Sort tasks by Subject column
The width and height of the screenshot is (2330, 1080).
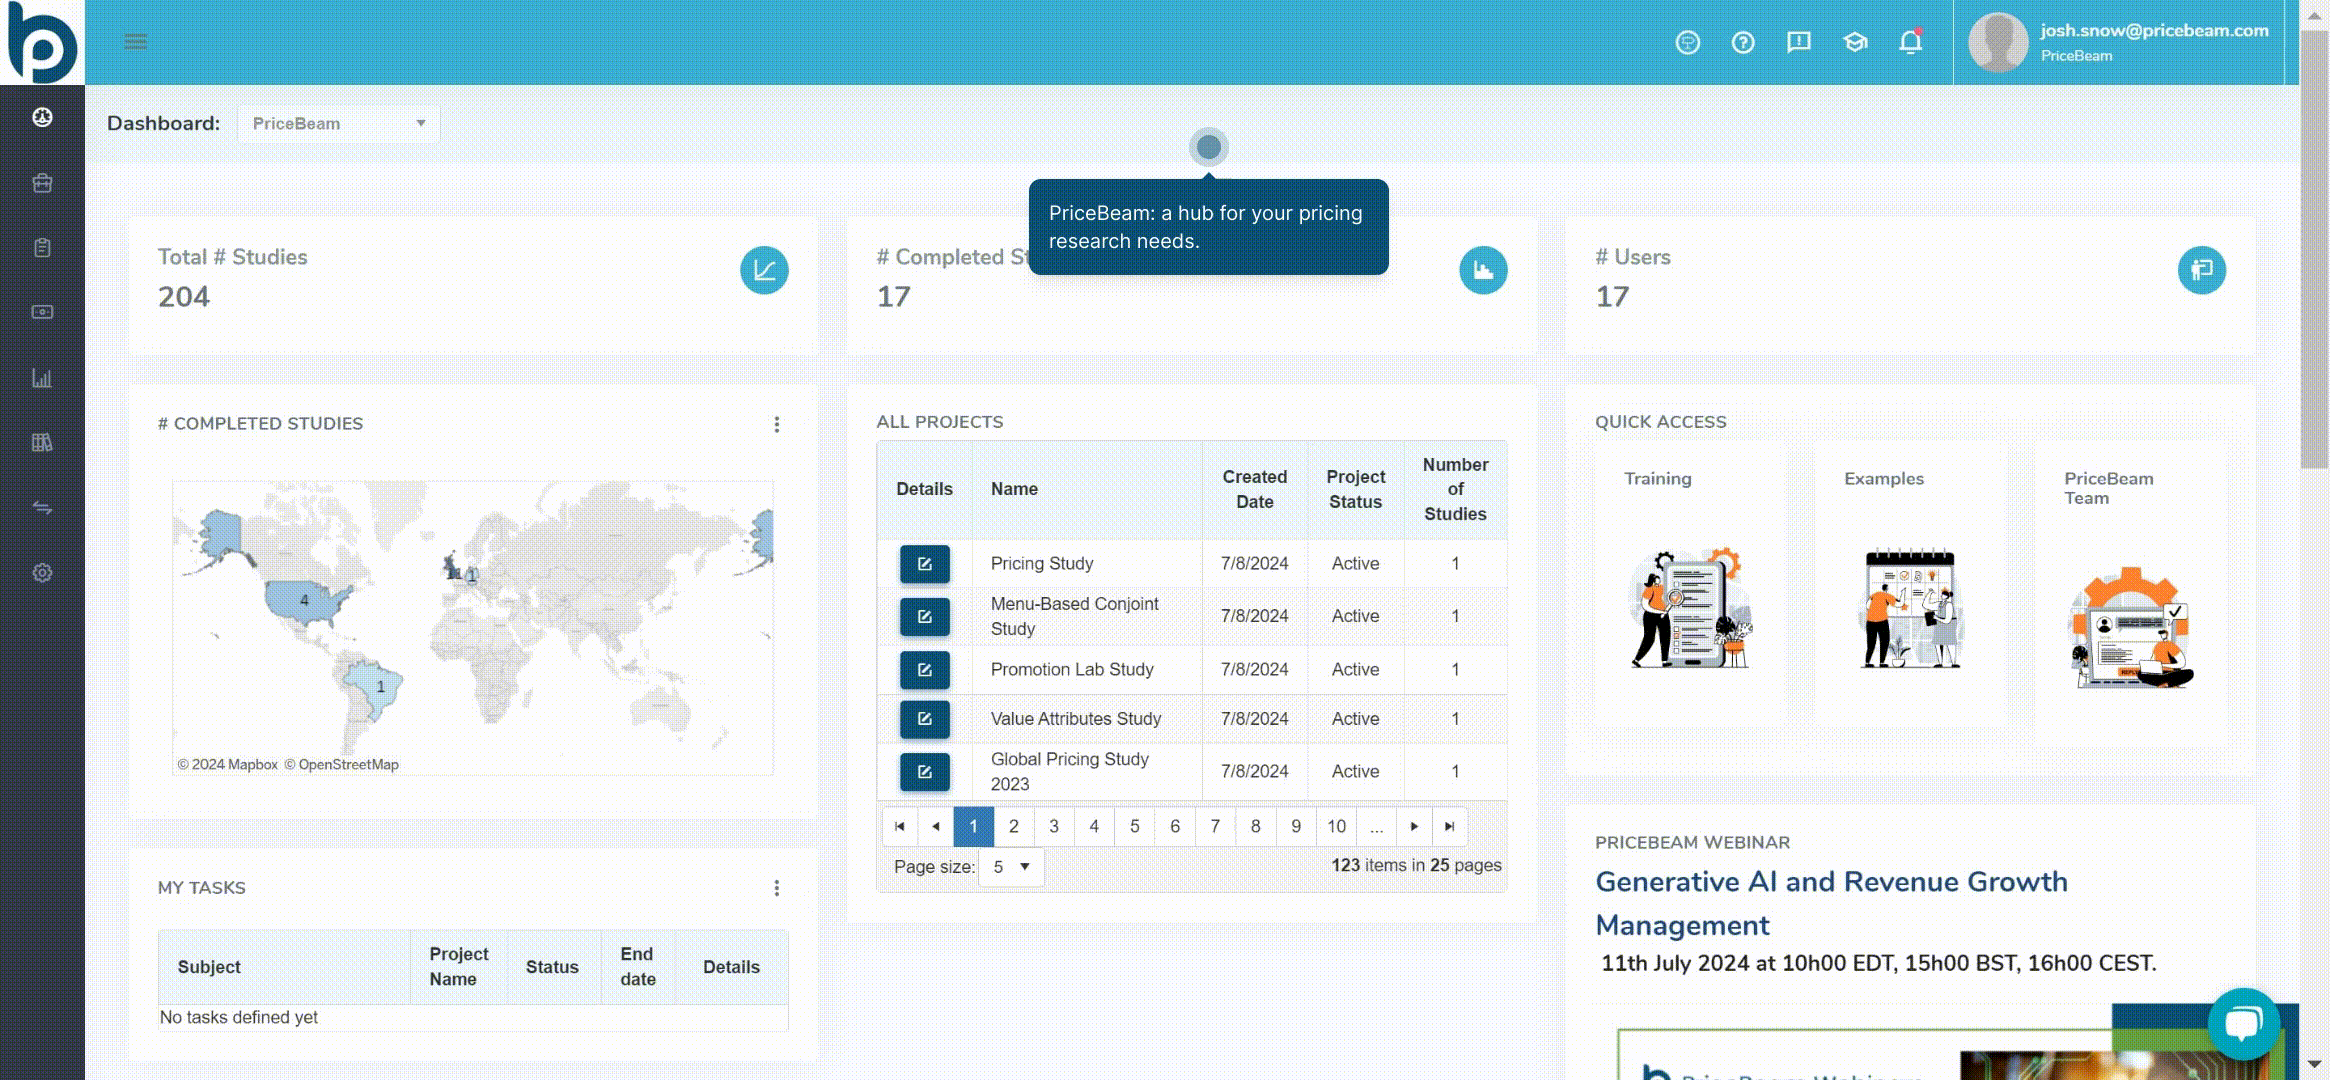tap(209, 967)
